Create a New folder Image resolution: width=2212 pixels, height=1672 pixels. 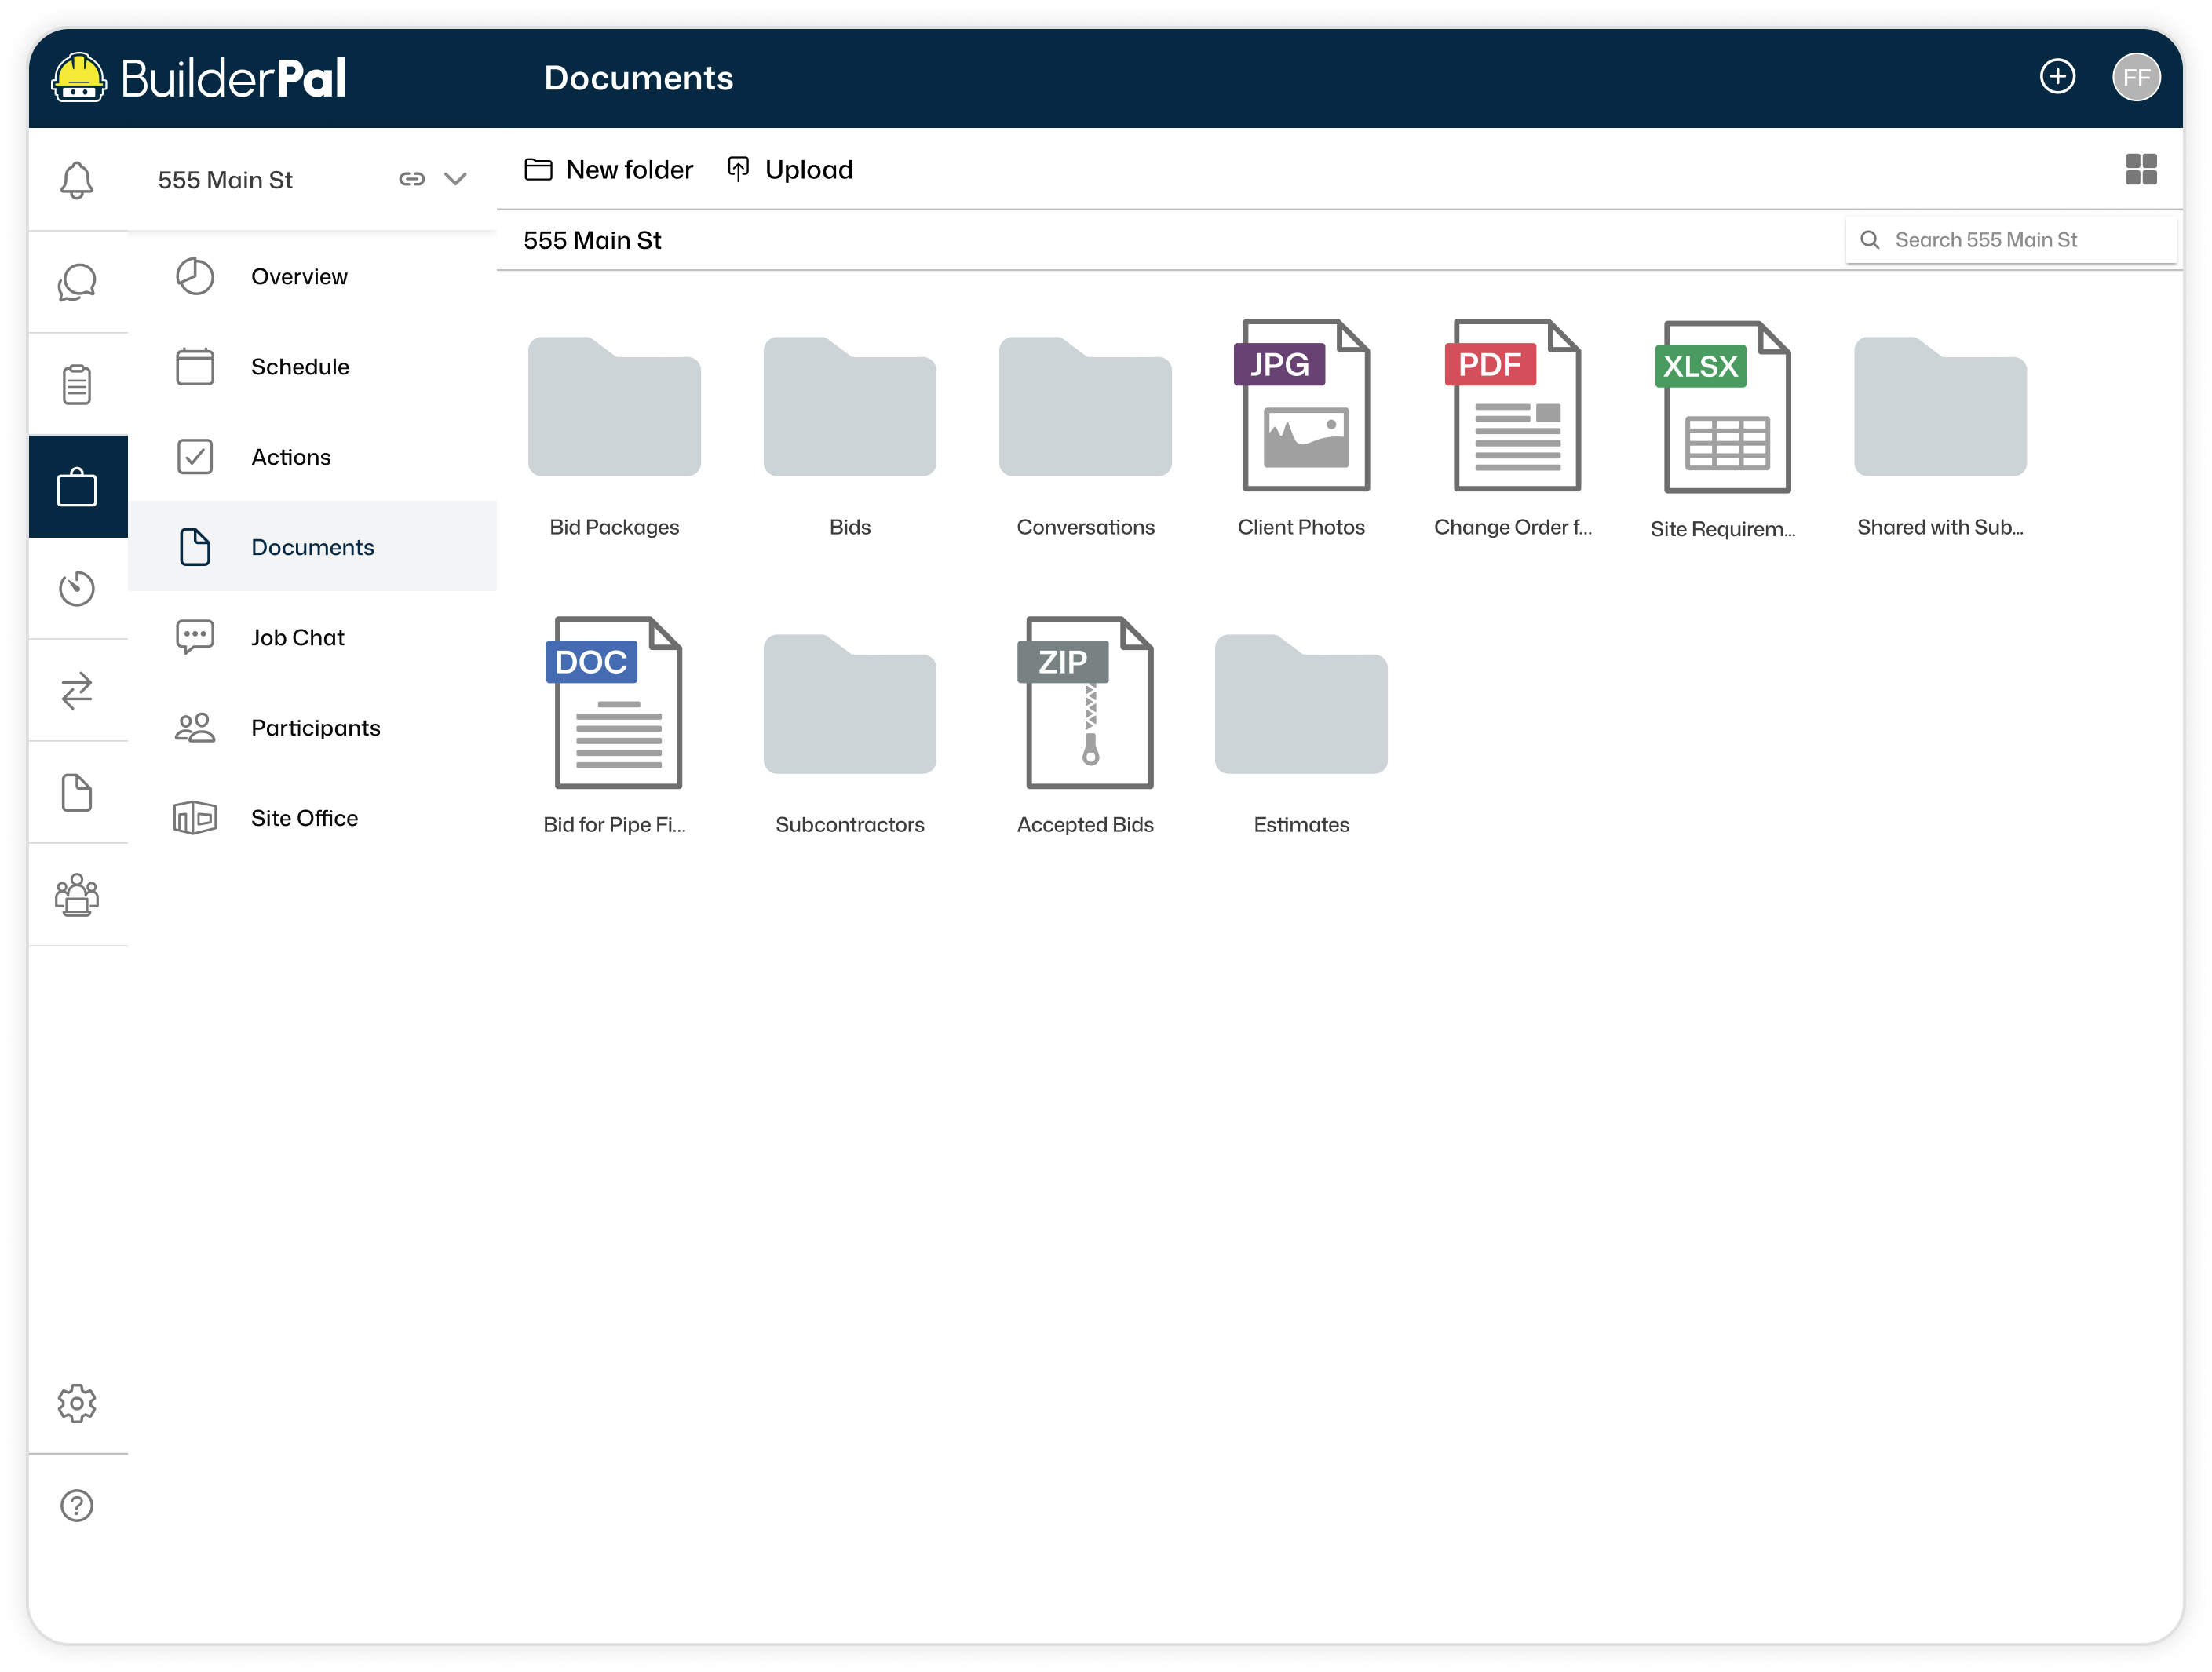coord(608,169)
